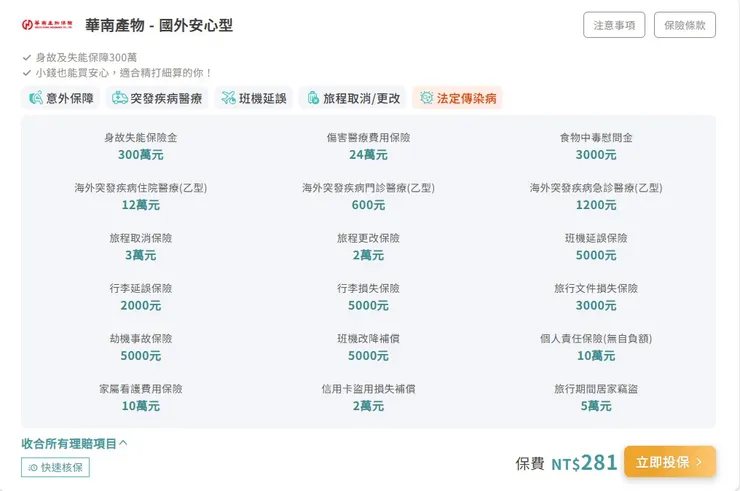Click 立即投保 to buy insurance now
This screenshot has width=740, height=491.
coord(670,462)
